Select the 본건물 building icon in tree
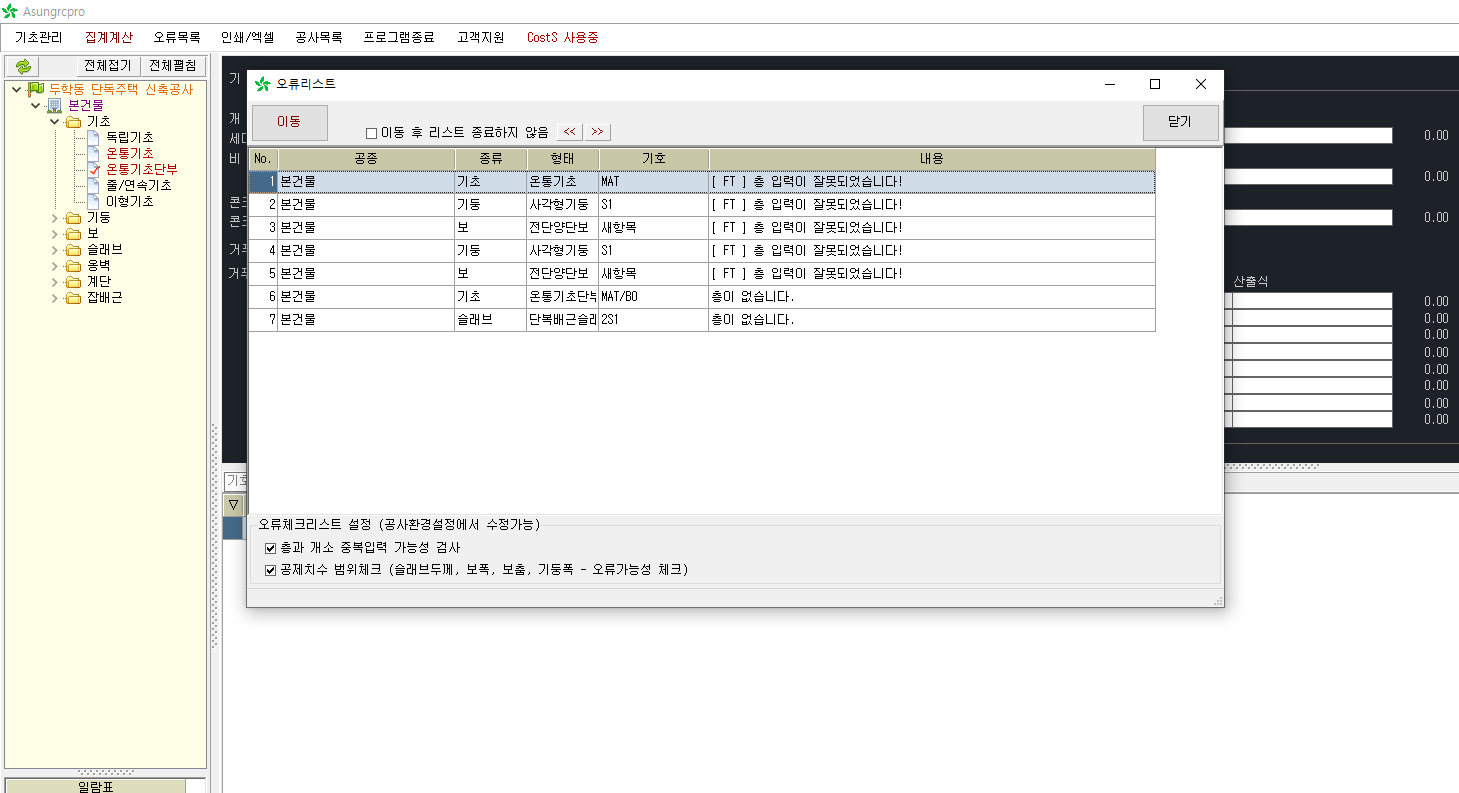The image size is (1459, 793). pyautogui.click(x=55, y=105)
